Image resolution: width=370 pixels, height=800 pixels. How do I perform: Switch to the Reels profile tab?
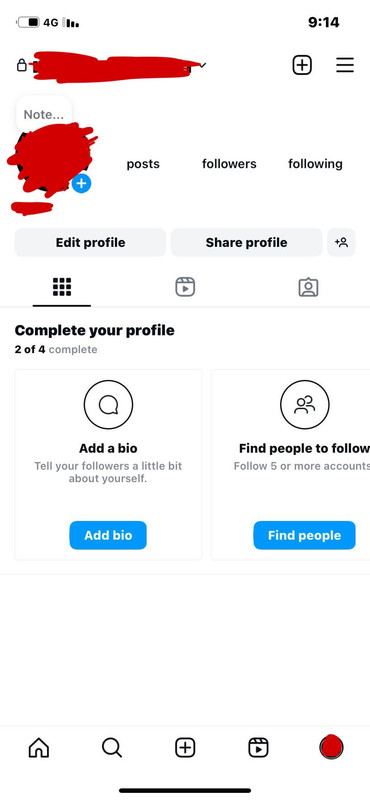[x=185, y=287]
